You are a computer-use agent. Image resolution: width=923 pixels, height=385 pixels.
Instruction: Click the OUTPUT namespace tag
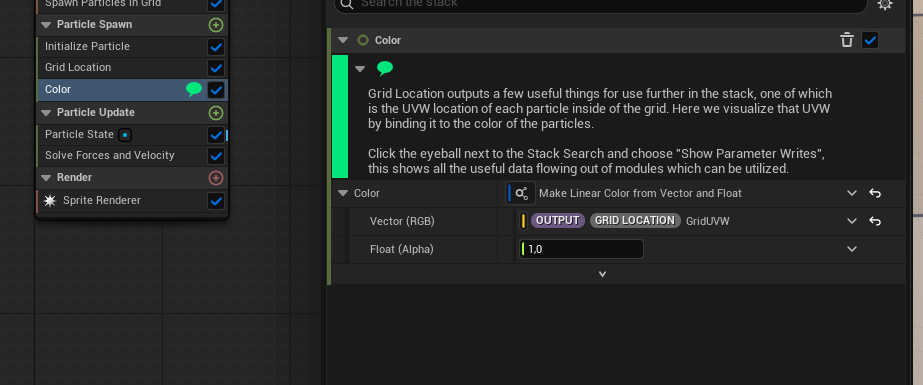tap(557, 221)
